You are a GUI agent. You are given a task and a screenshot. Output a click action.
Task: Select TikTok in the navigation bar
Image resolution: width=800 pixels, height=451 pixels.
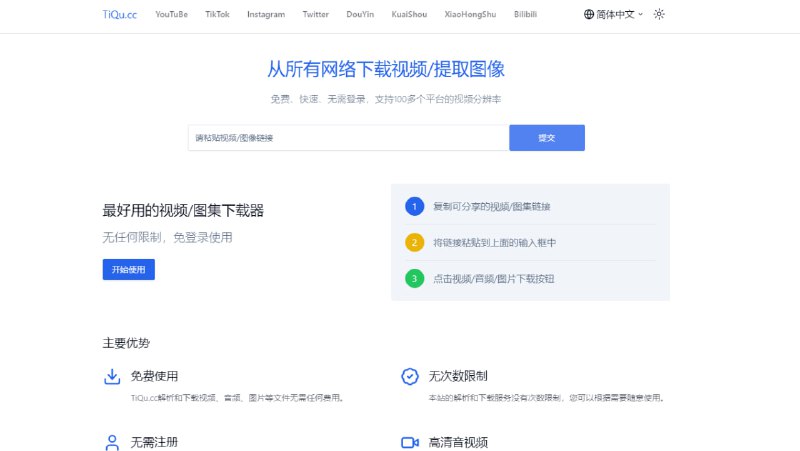coord(217,15)
